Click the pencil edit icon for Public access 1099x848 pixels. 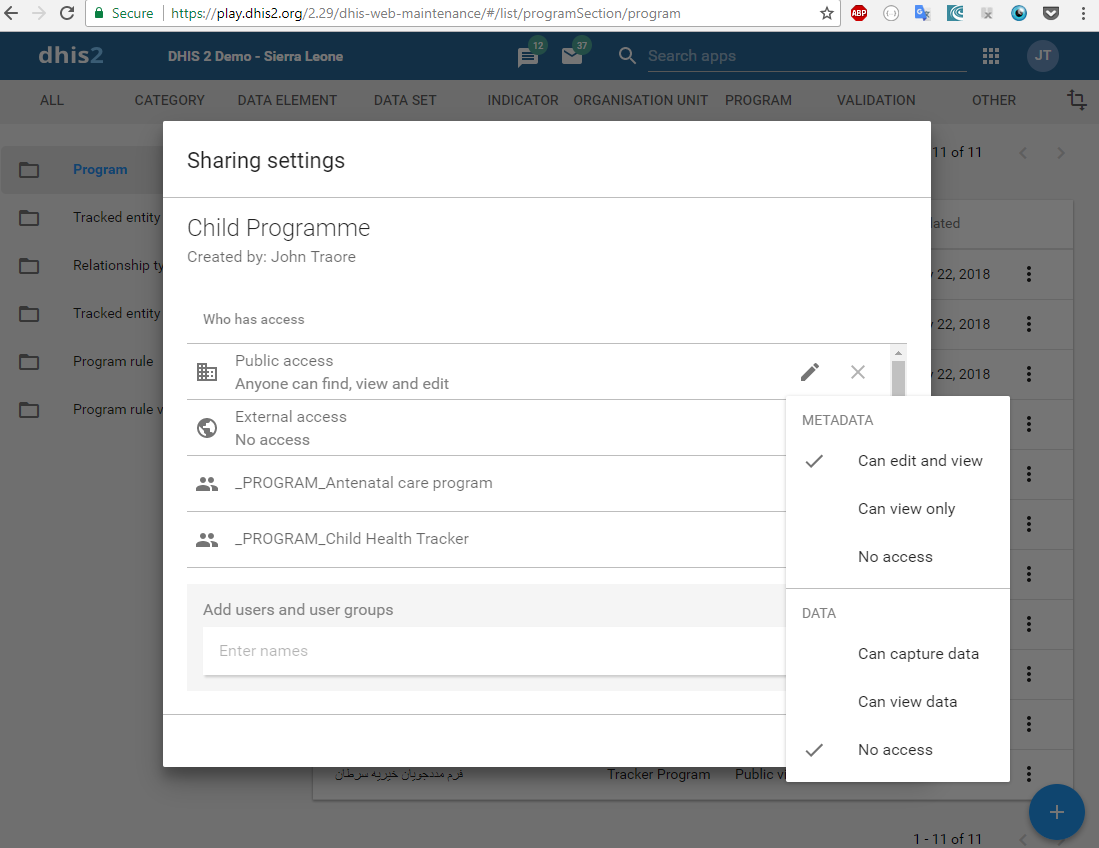(810, 372)
